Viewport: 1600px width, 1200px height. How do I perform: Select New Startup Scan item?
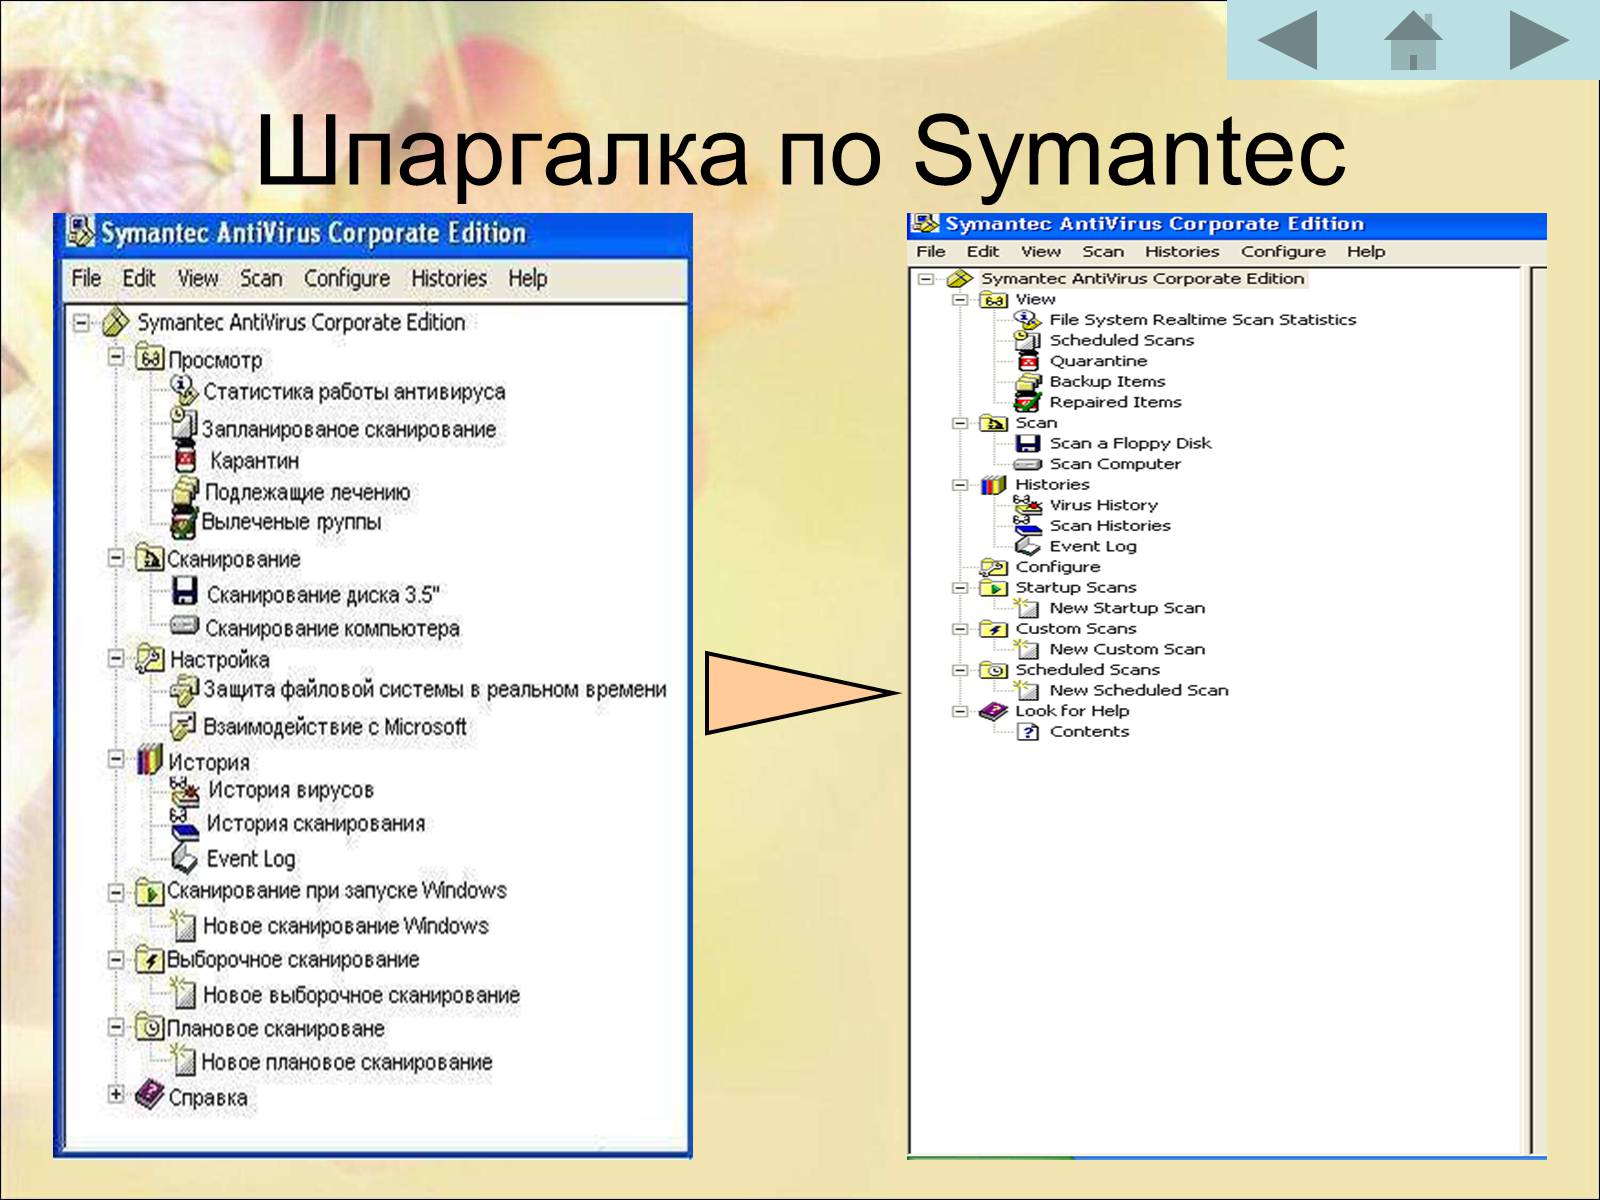1127,608
